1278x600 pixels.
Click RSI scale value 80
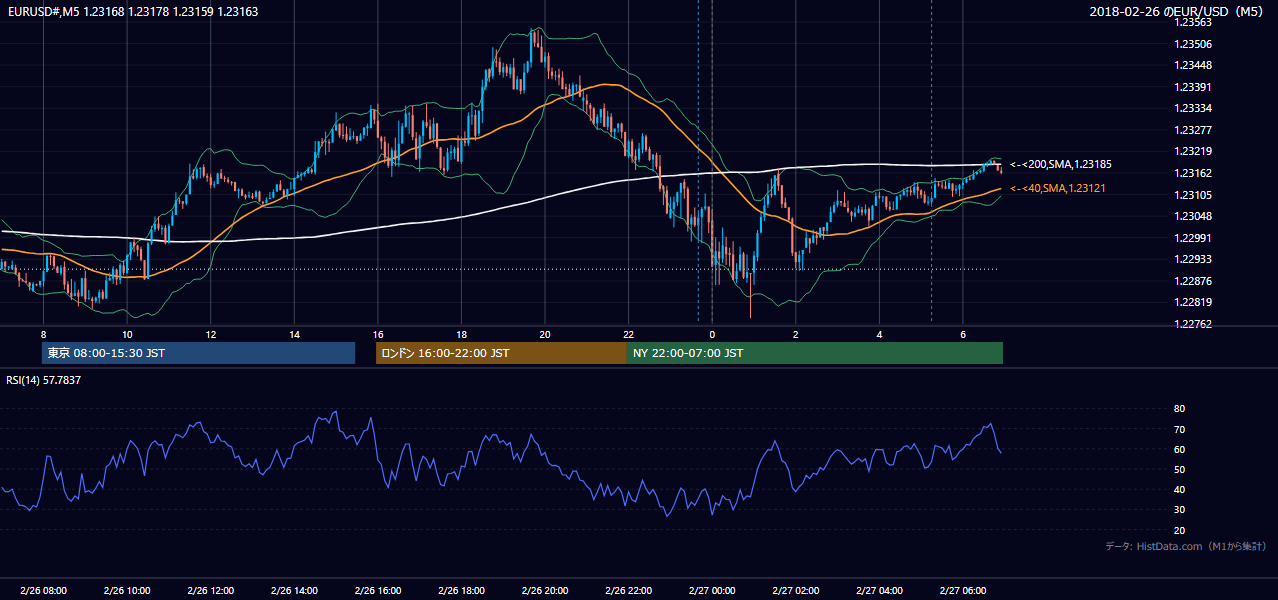tap(1179, 409)
